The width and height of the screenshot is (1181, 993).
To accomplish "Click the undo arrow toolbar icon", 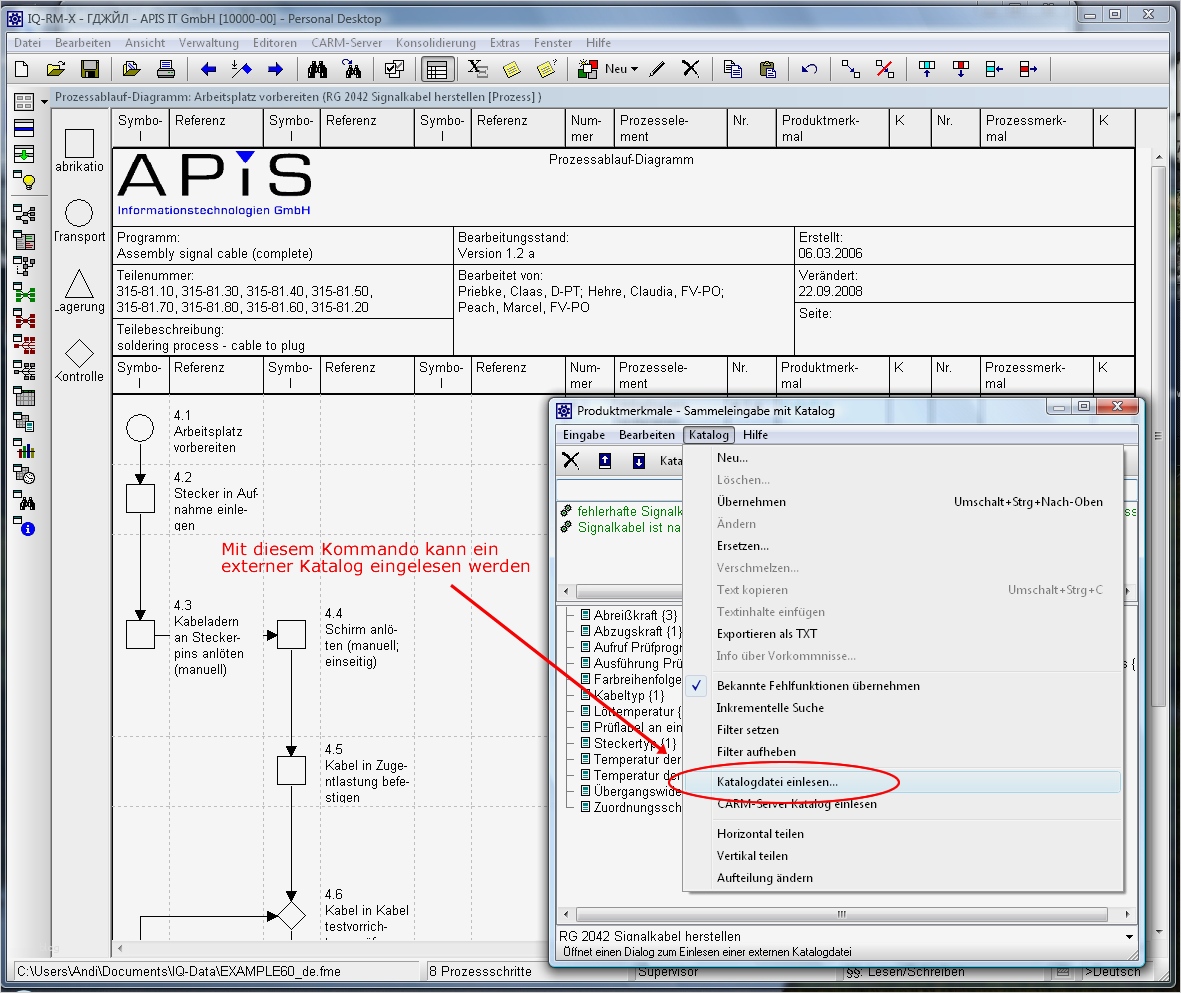I will (810, 69).
